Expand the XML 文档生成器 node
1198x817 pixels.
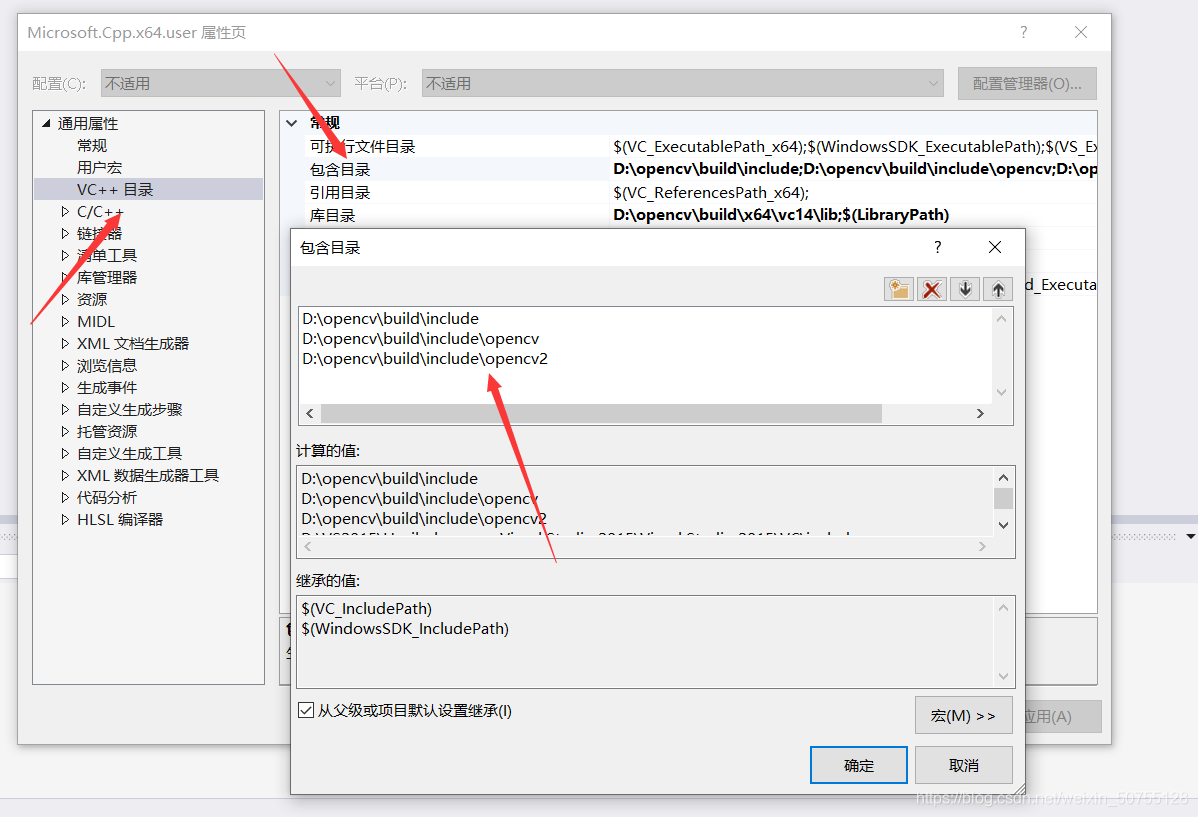click(65, 344)
